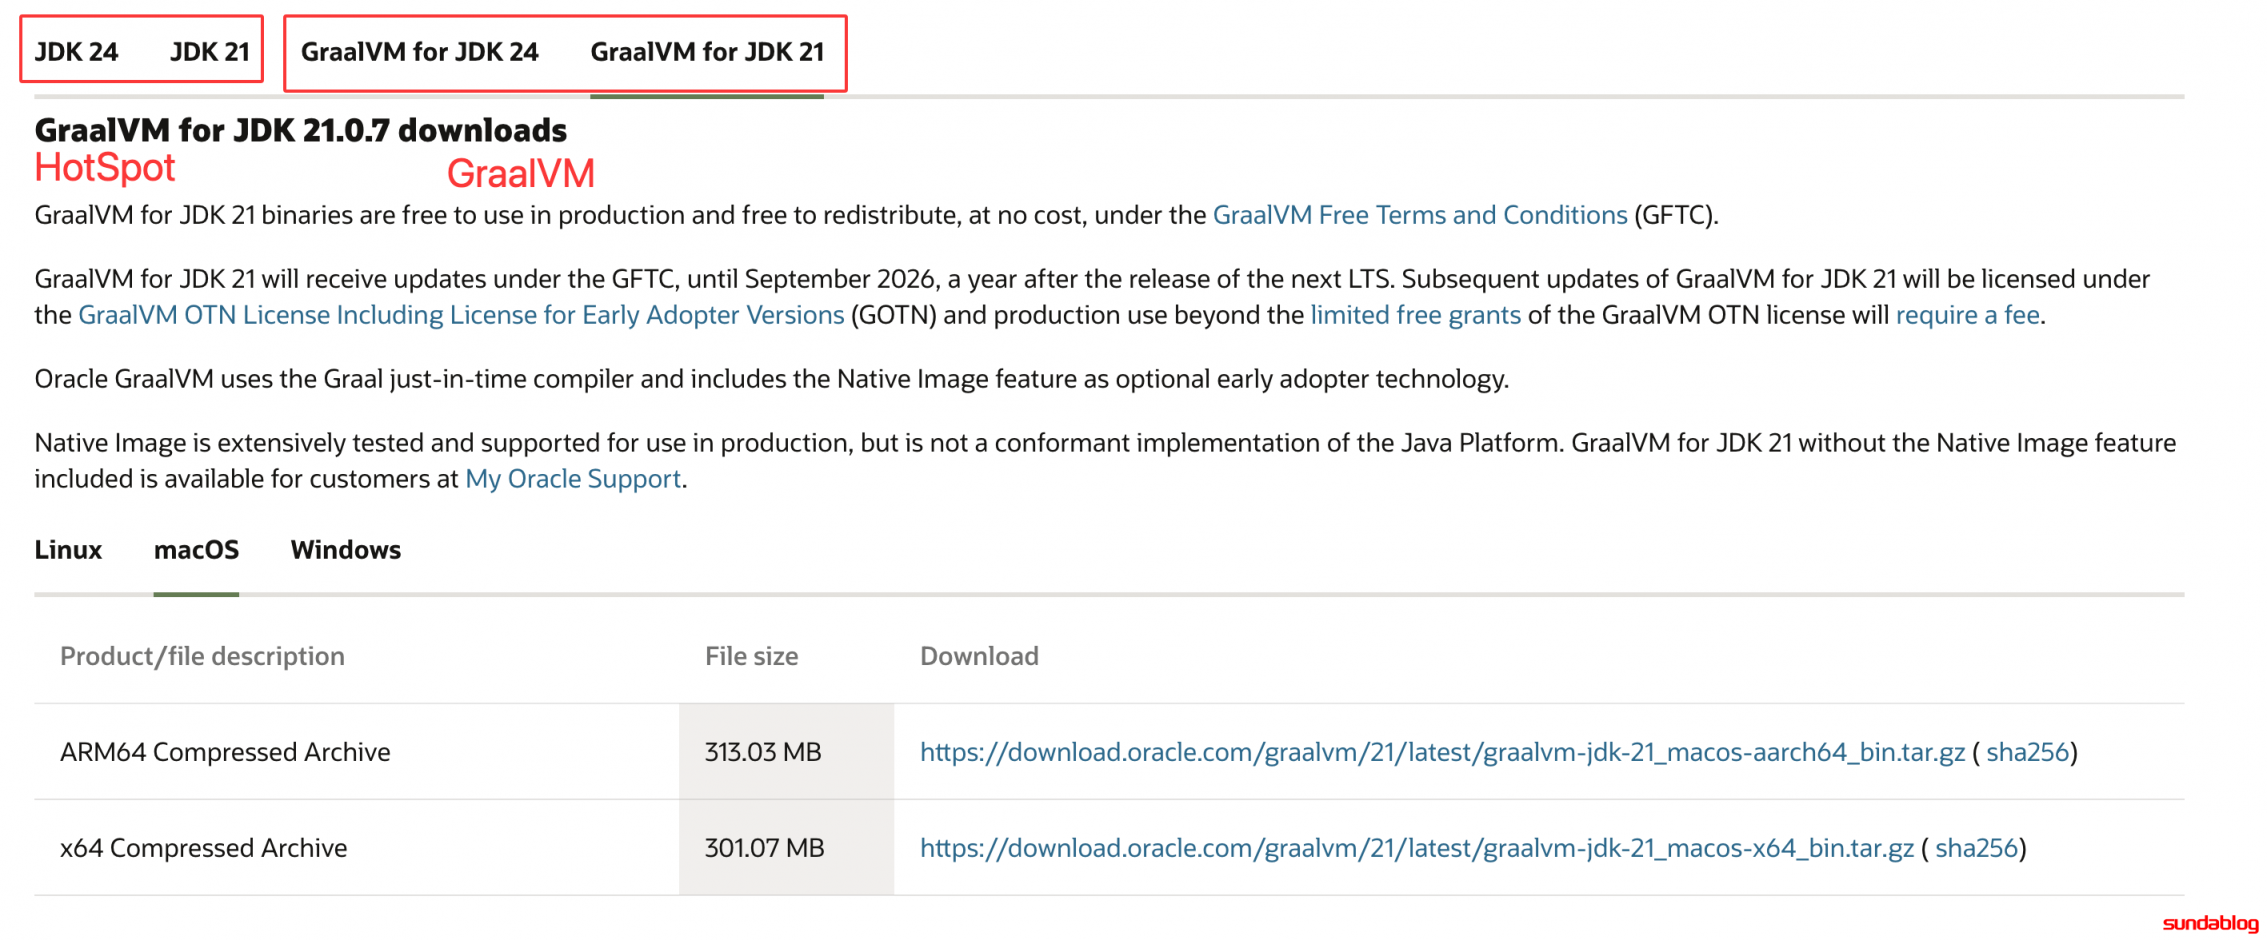Open the Windows downloads tab

coord(345,550)
